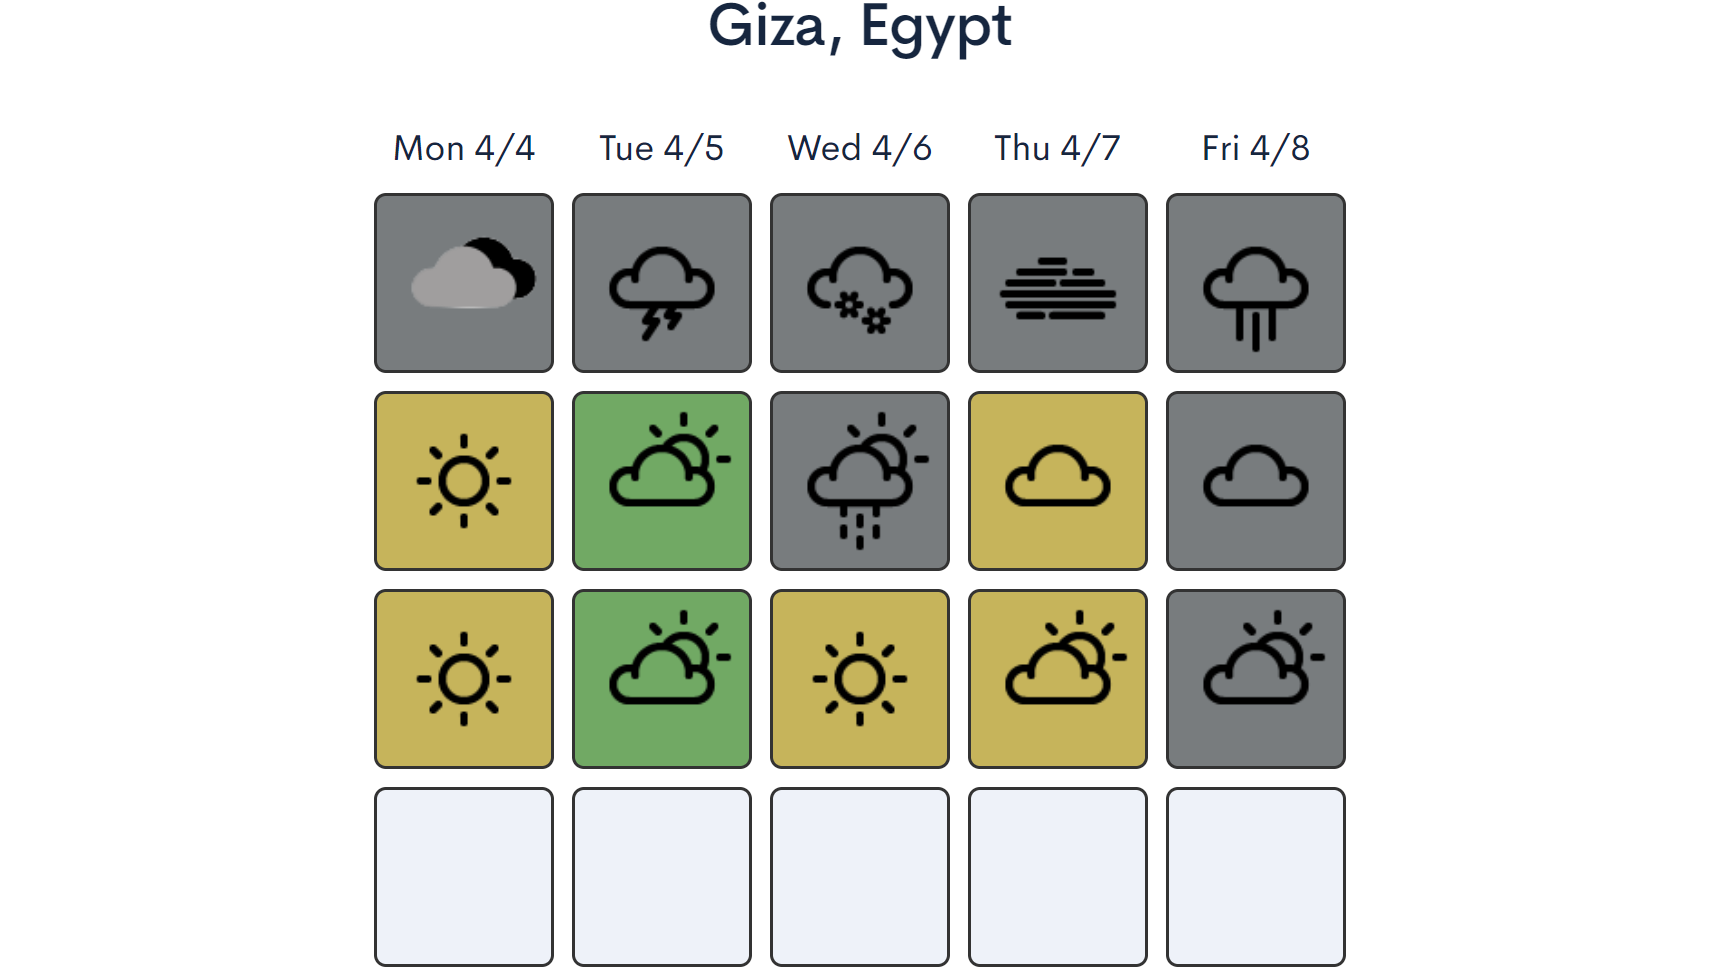Screen dimensions: 1720x968
Task: Click the sun shower icon under Wednesday
Action: (x=860, y=481)
